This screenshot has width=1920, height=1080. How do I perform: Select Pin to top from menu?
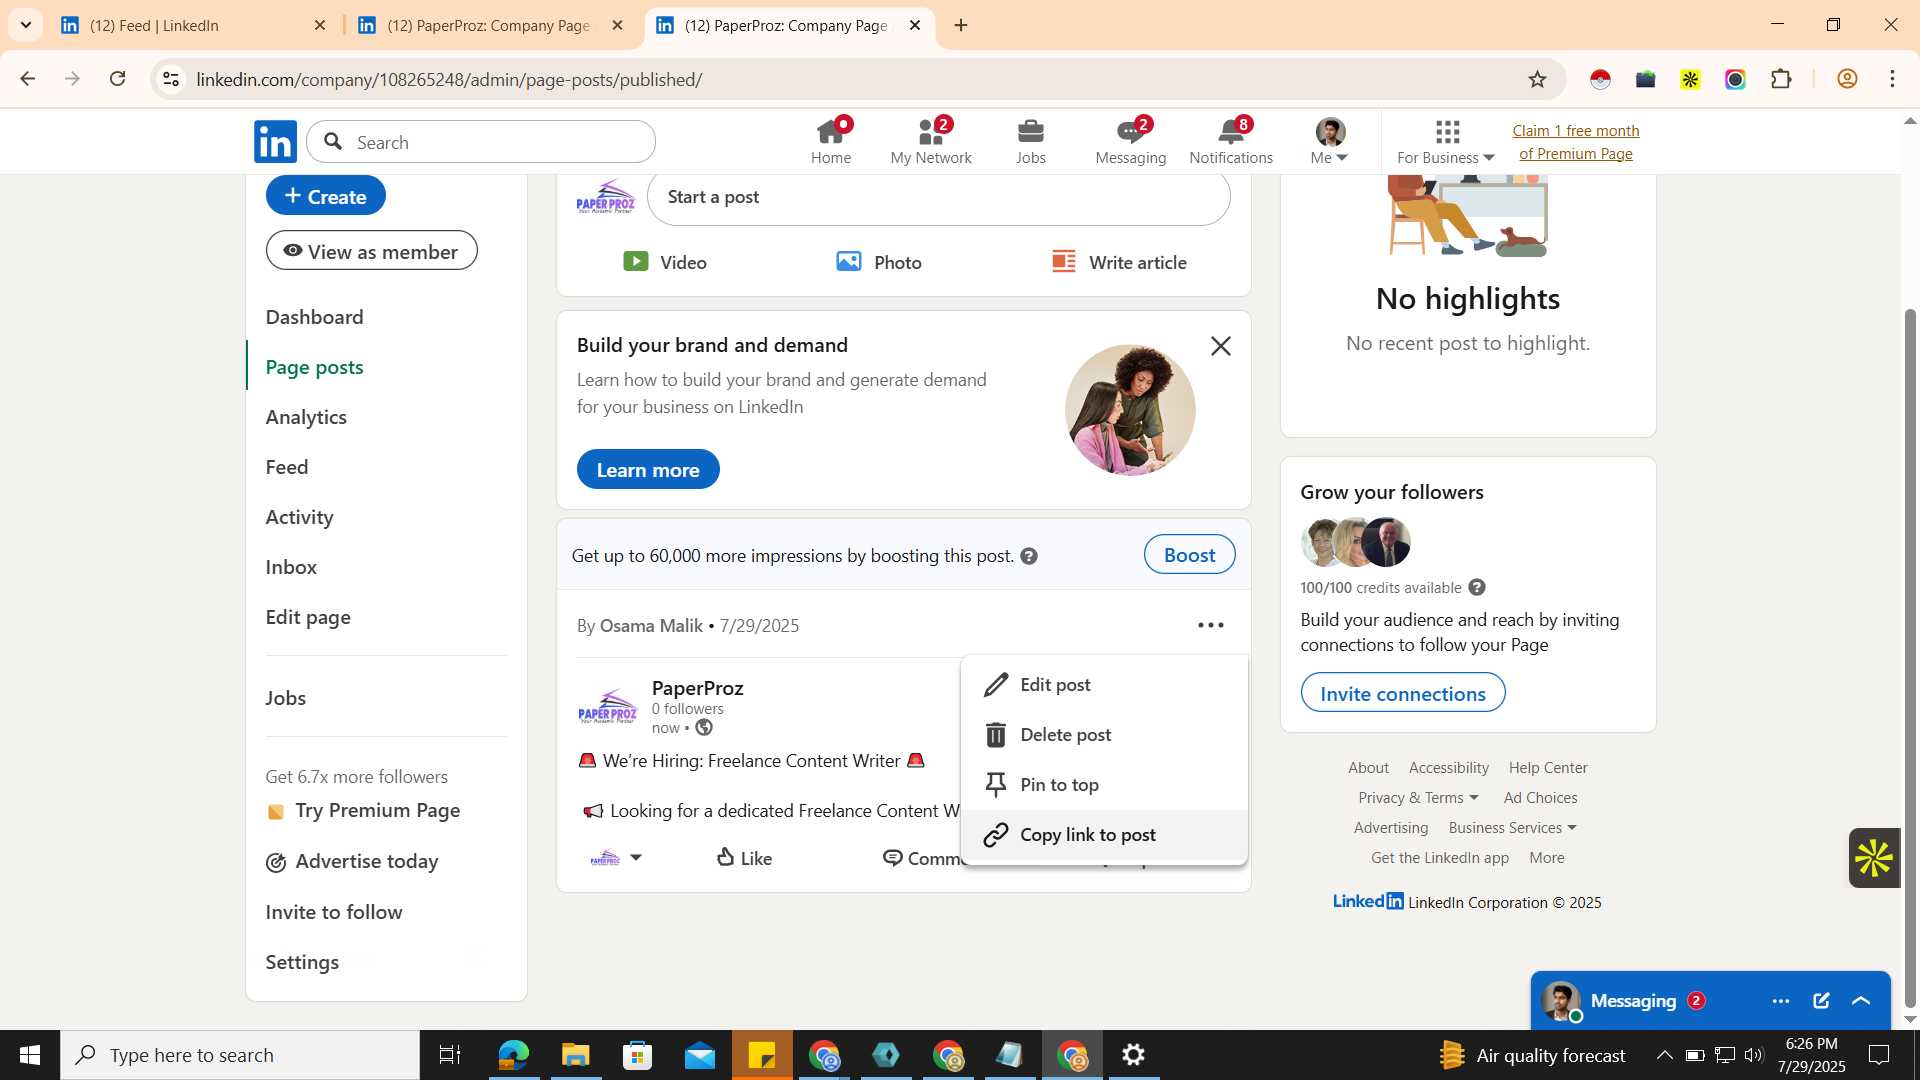[x=1104, y=785]
